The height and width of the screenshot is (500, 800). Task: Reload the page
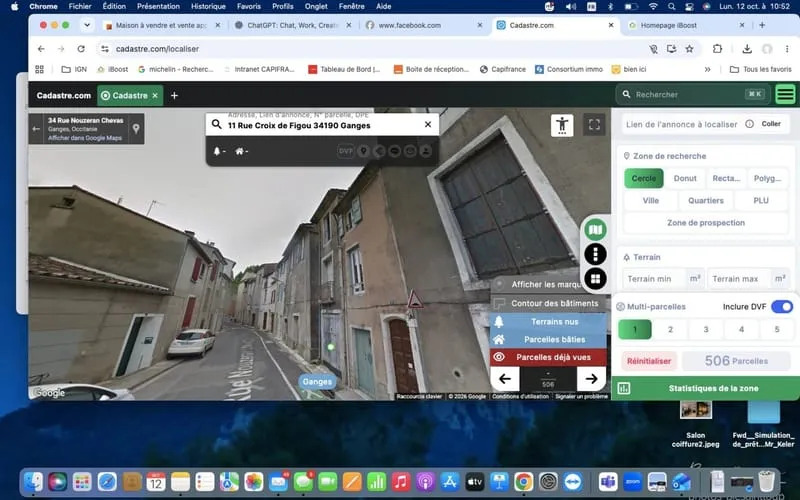tap(81, 49)
